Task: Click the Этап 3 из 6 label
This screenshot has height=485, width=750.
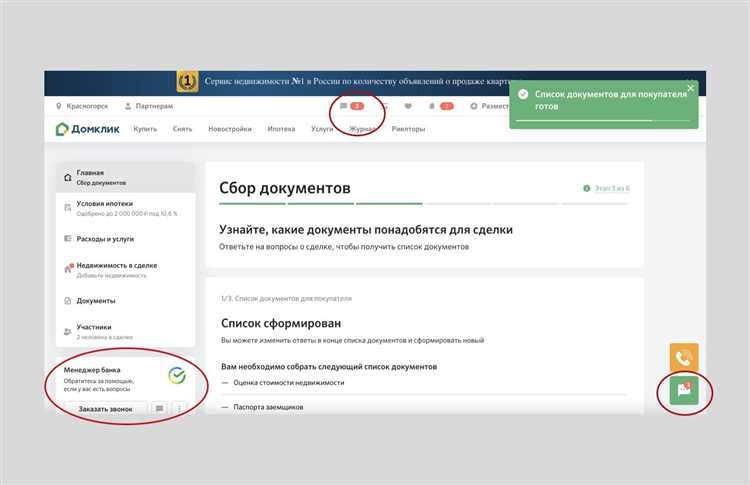Action: 612,188
